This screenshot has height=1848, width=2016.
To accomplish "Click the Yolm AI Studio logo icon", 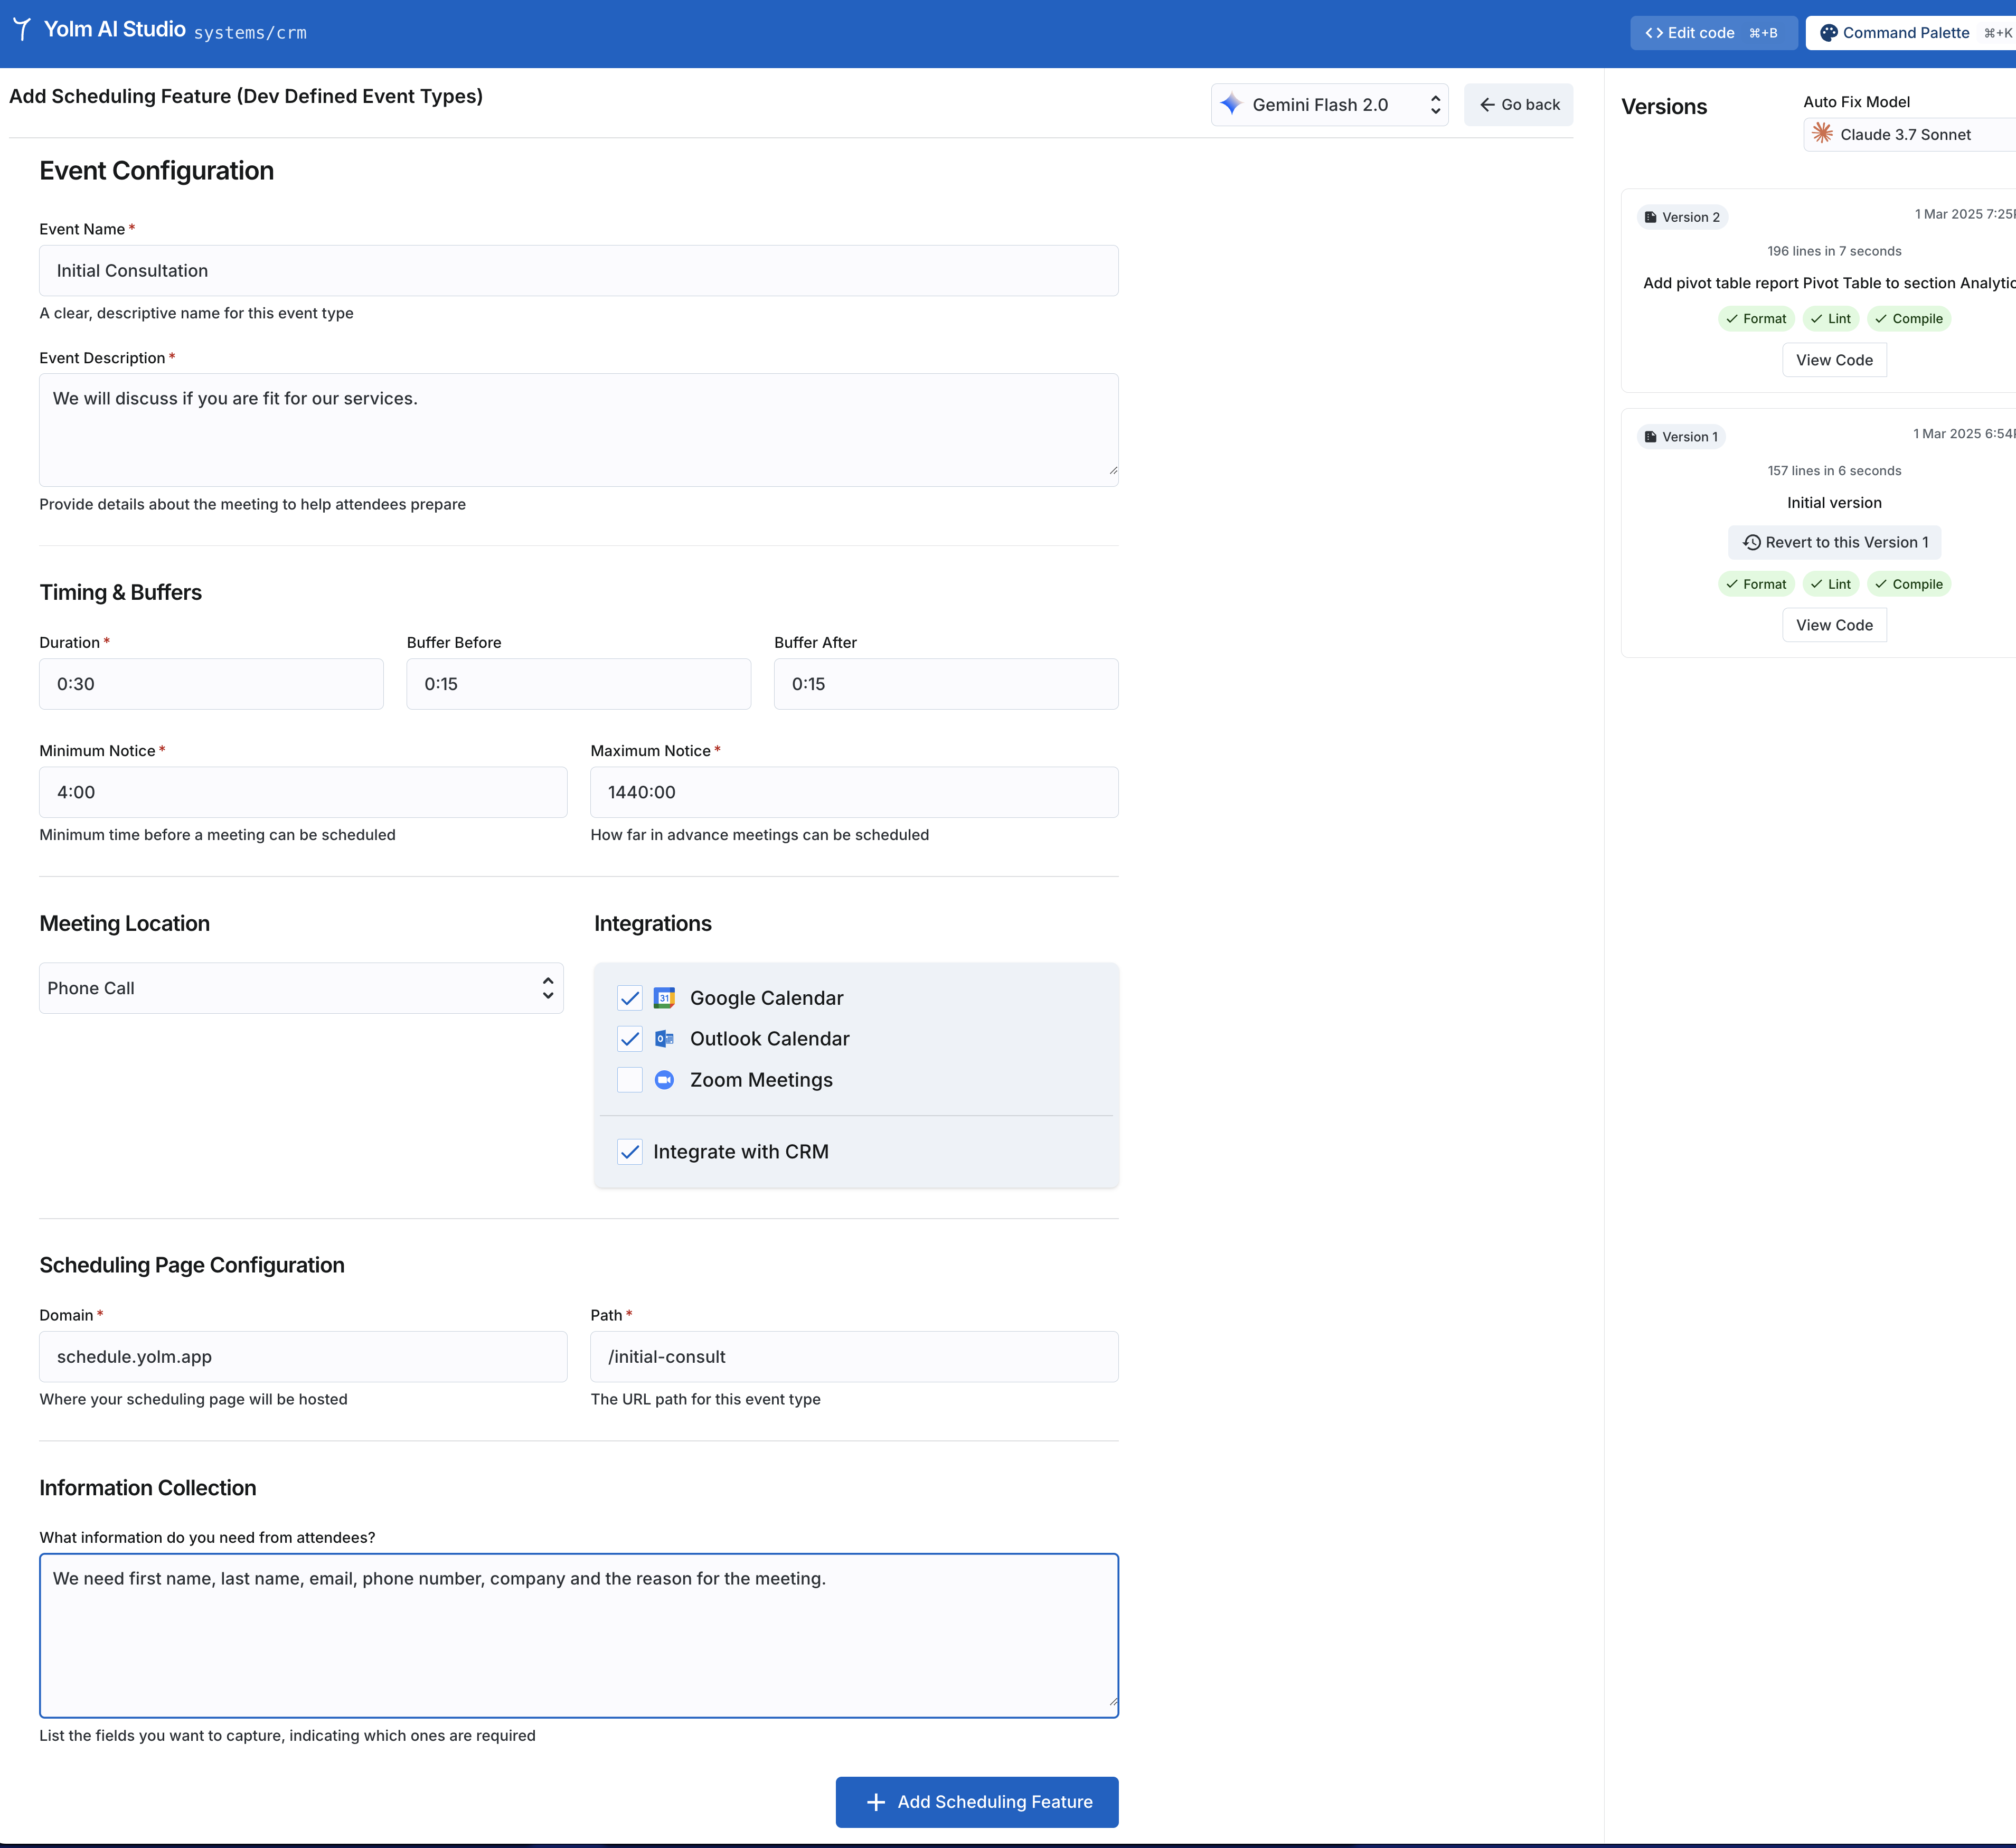I will 22,30.
